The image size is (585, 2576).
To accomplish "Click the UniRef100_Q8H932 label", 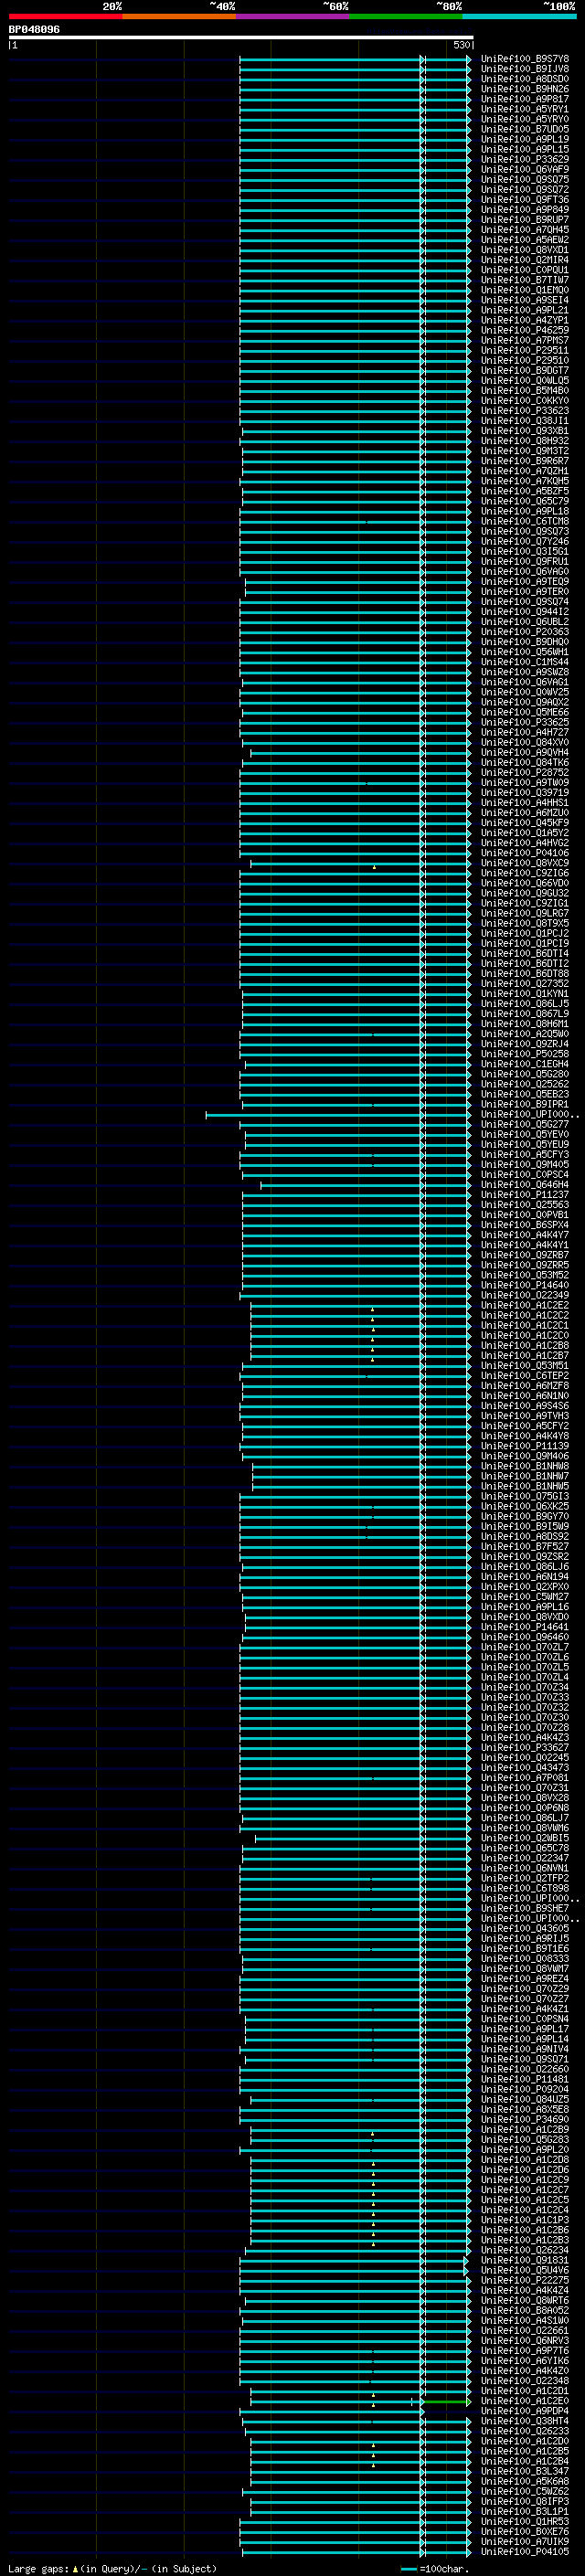I will pyautogui.click(x=525, y=441).
